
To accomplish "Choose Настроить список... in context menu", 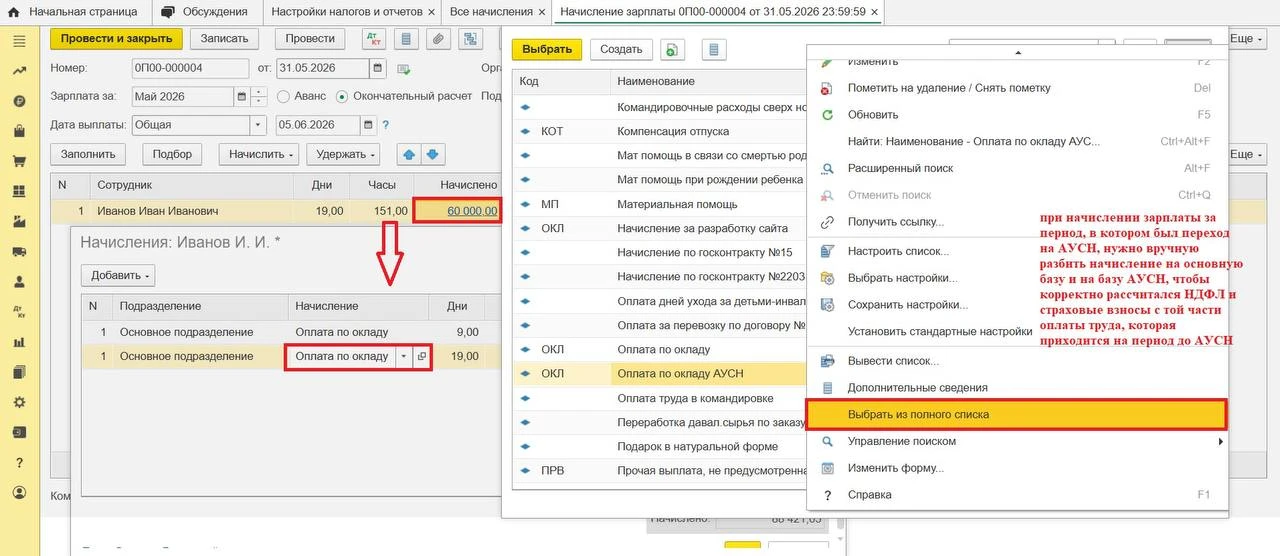I will pyautogui.click(x=1016, y=251).
